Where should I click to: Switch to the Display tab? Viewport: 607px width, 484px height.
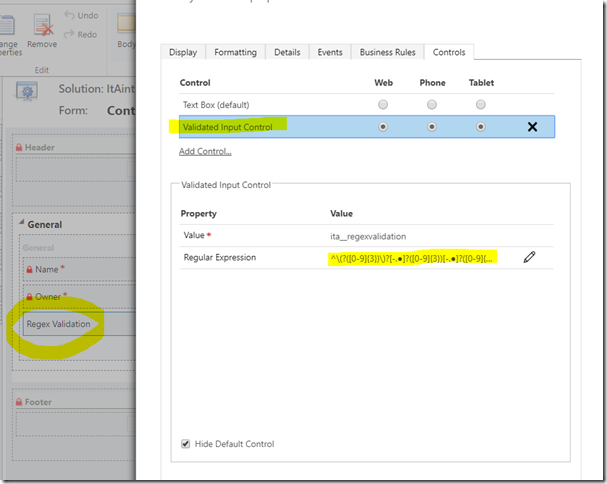click(x=183, y=52)
